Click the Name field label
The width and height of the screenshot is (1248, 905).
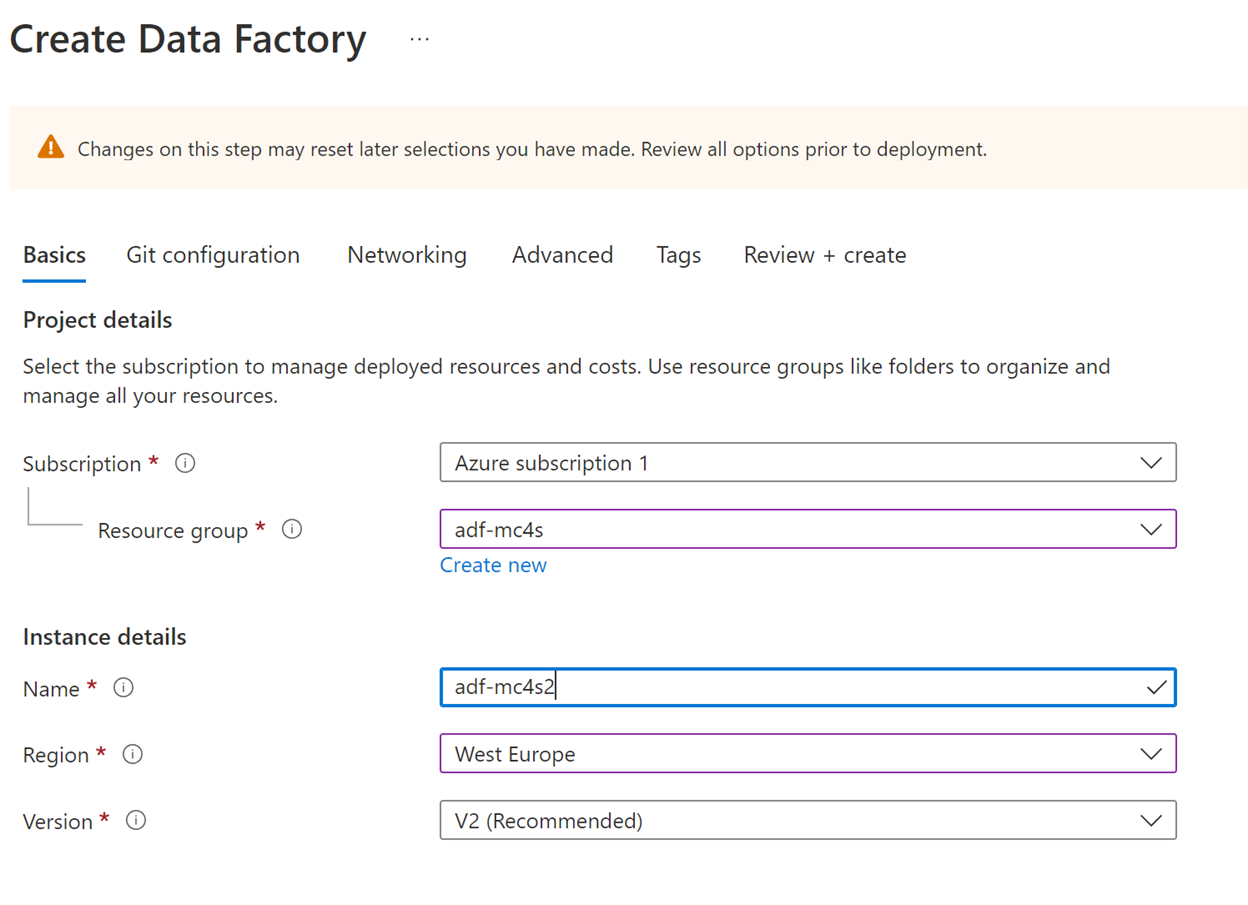(x=51, y=689)
